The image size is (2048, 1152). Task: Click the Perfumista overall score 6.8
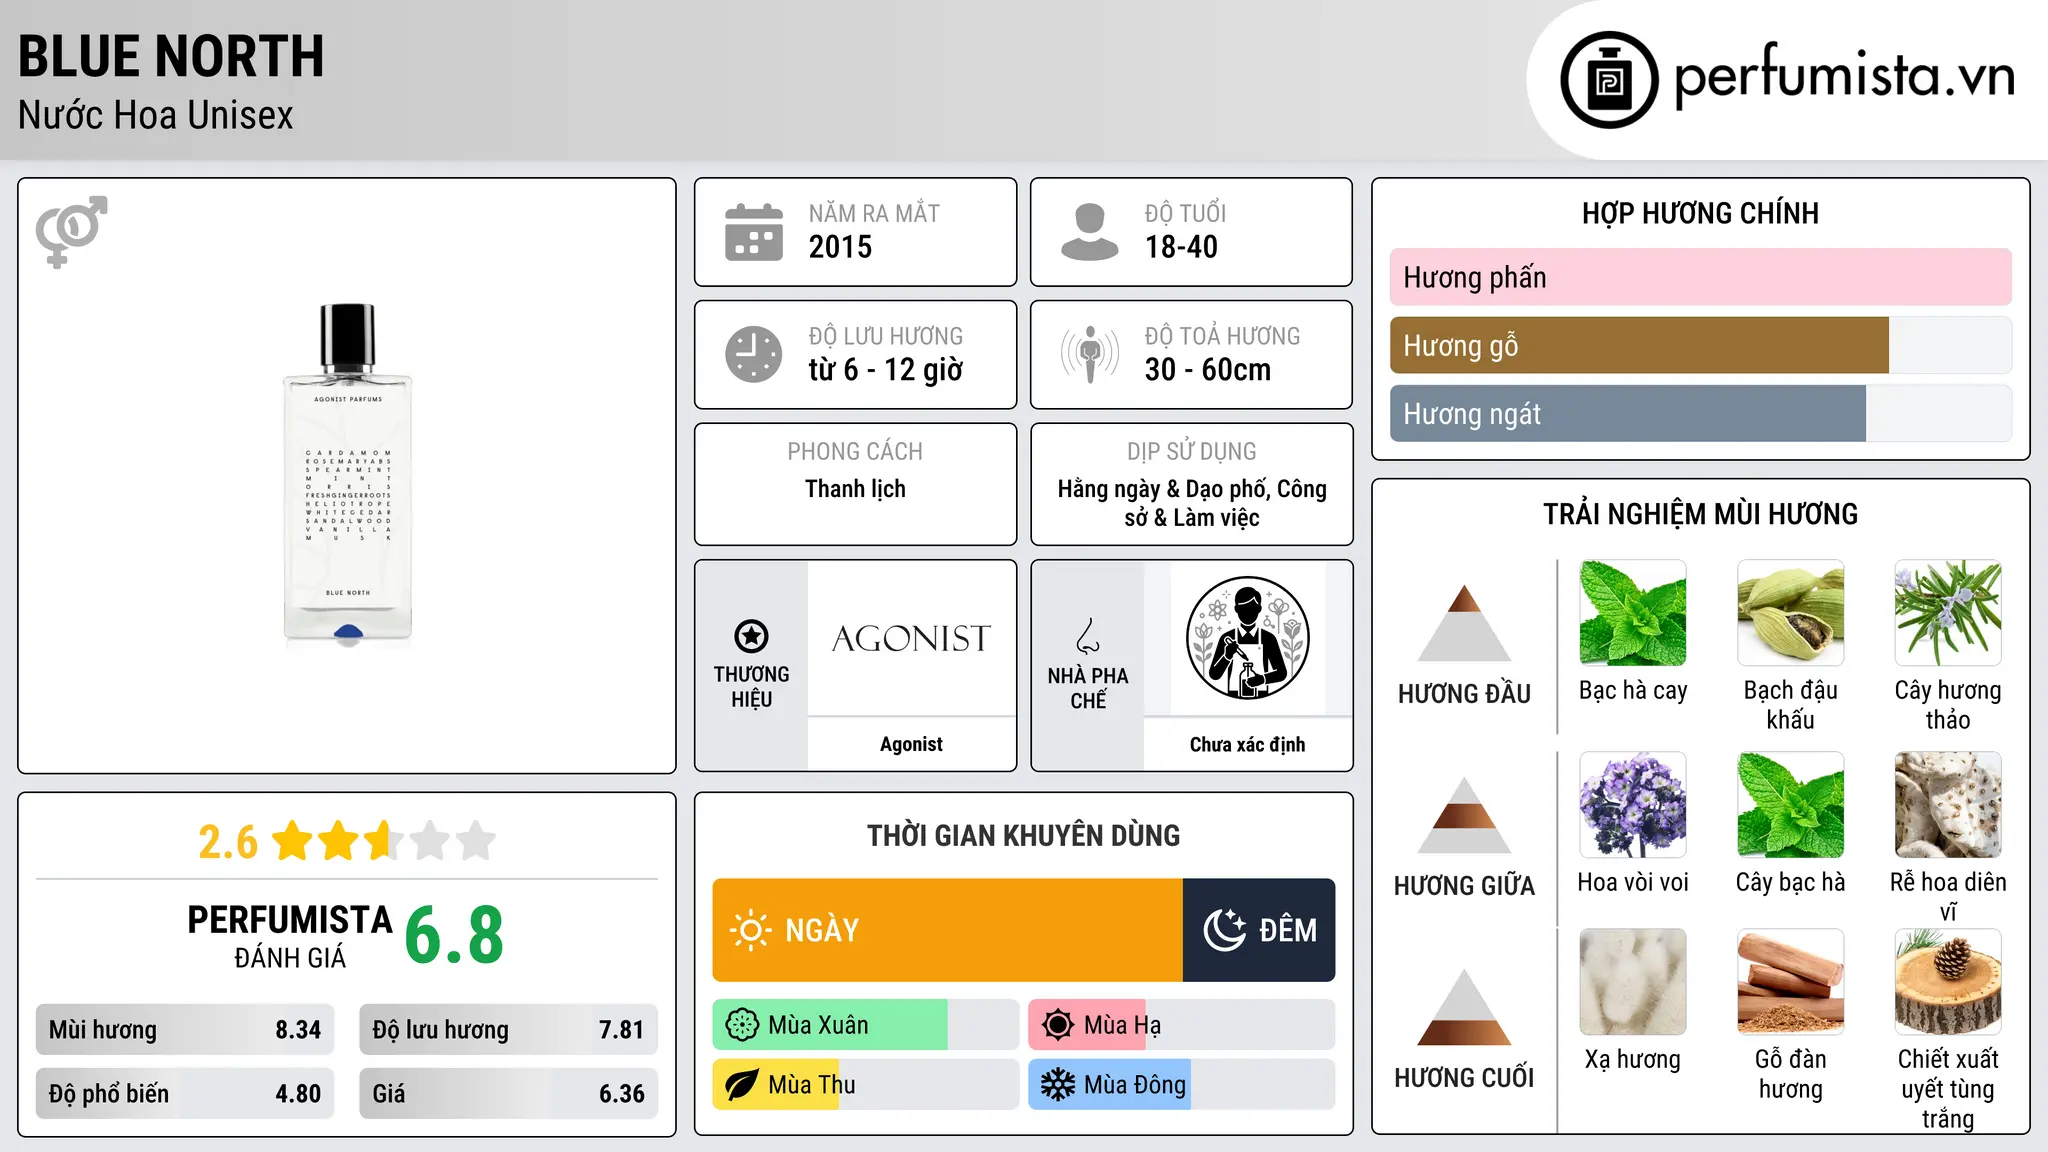[x=454, y=935]
